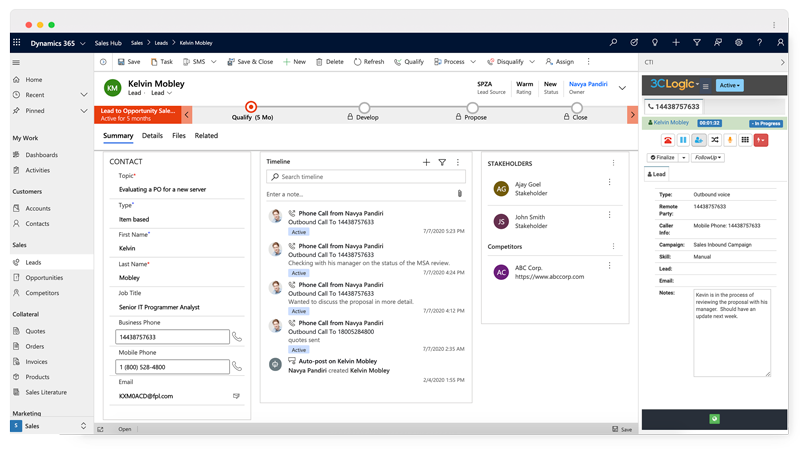Click the attachment paperclip in note field
Screen dimensions: 800x449
point(459,194)
